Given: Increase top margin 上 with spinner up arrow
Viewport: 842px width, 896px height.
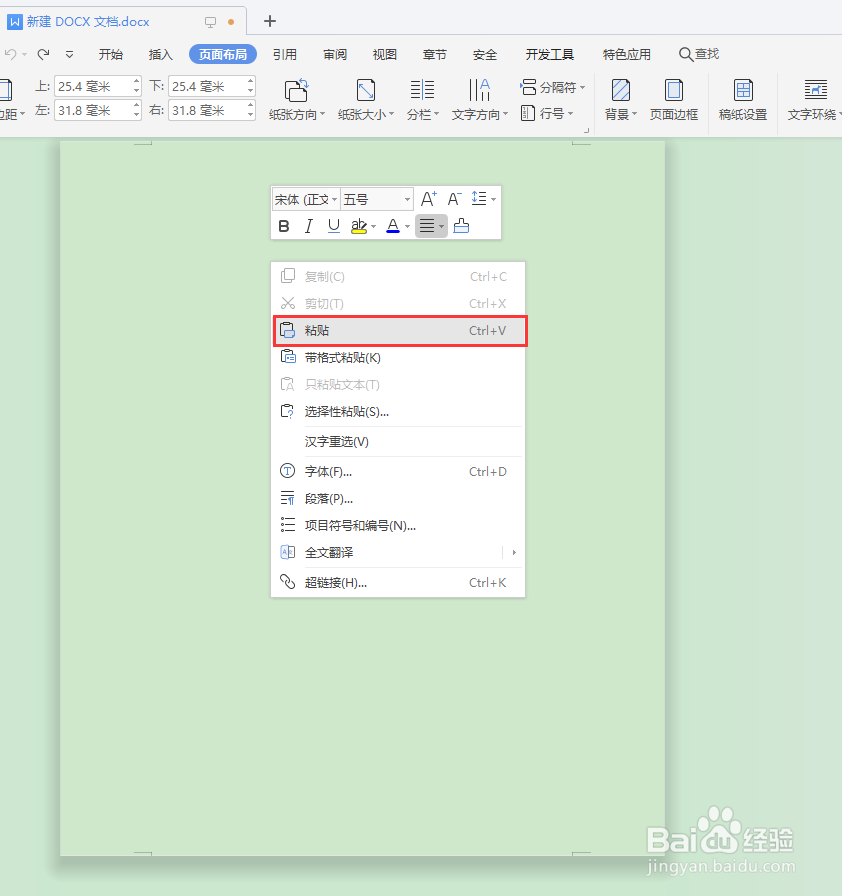Looking at the screenshot, I should click(136, 81).
